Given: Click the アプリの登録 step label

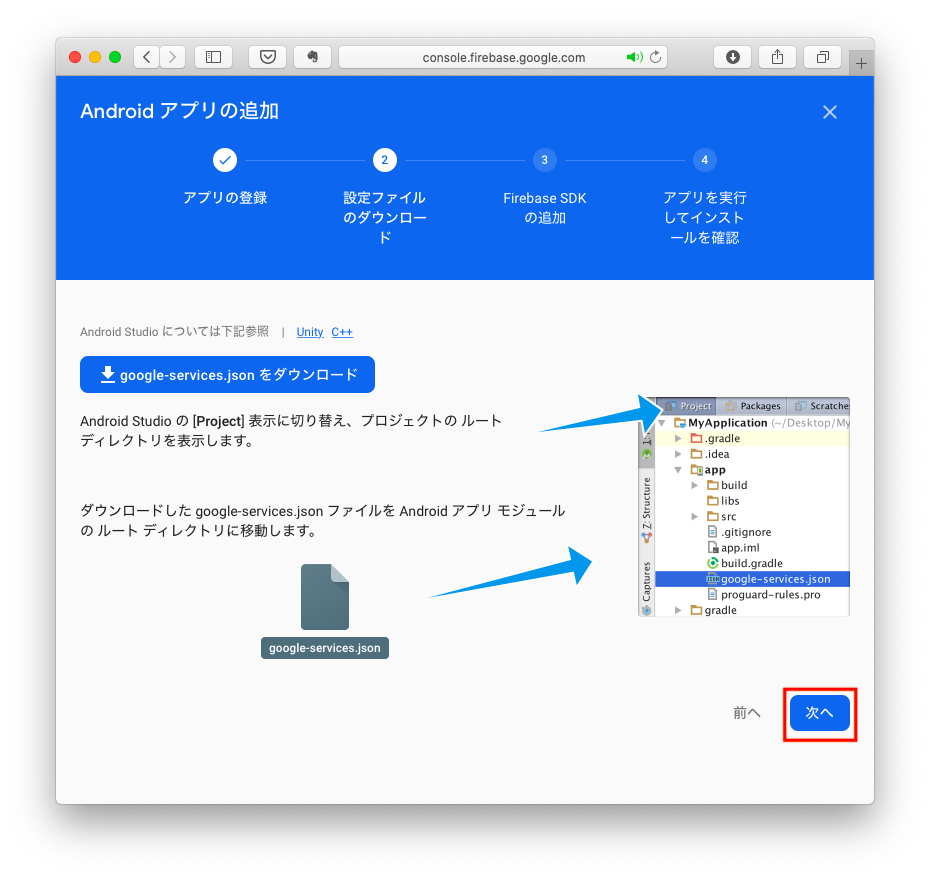Looking at the screenshot, I should pyautogui.click(x=225, y=198).
